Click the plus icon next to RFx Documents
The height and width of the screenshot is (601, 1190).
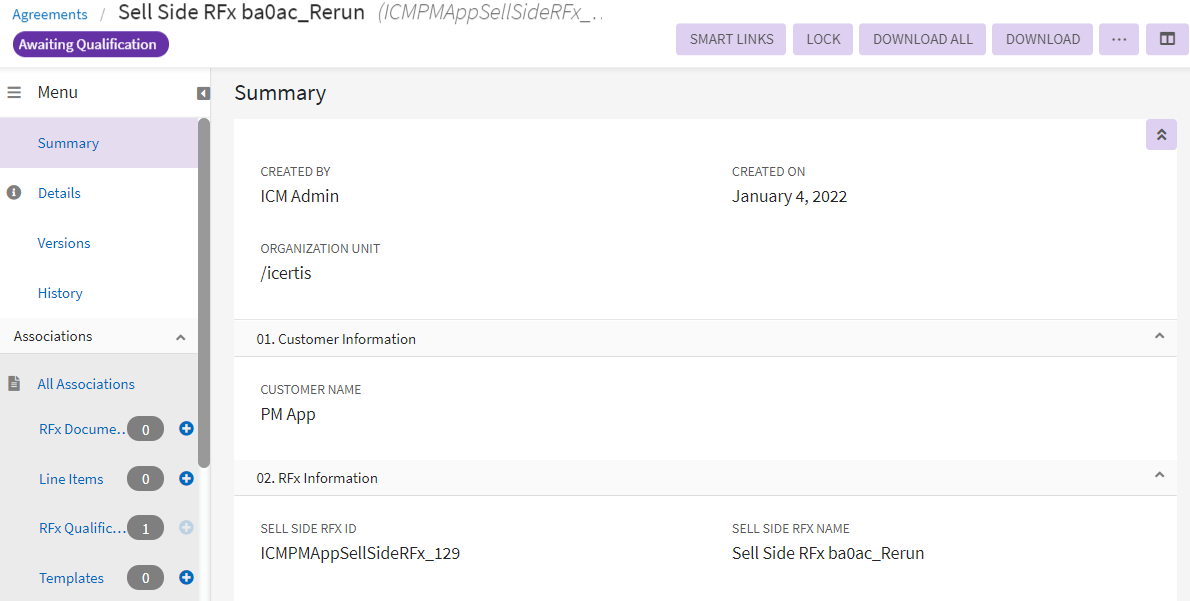point(186,429)
